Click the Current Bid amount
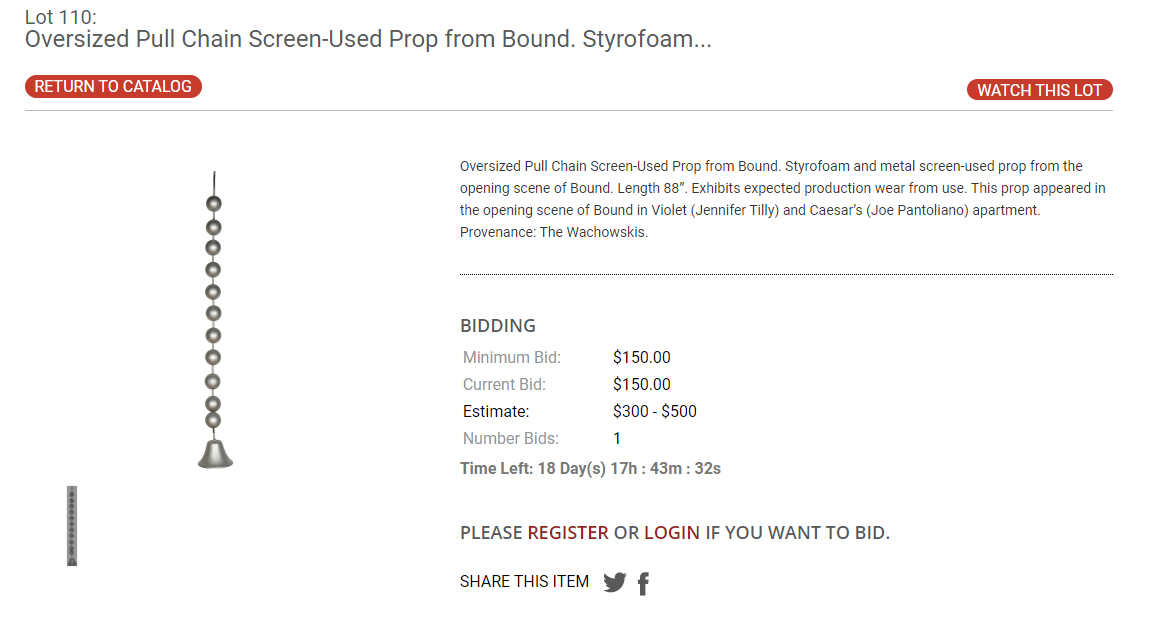The width and height of the screenshot is (1153, 644). pyautogui.click(x=642, y=385)
